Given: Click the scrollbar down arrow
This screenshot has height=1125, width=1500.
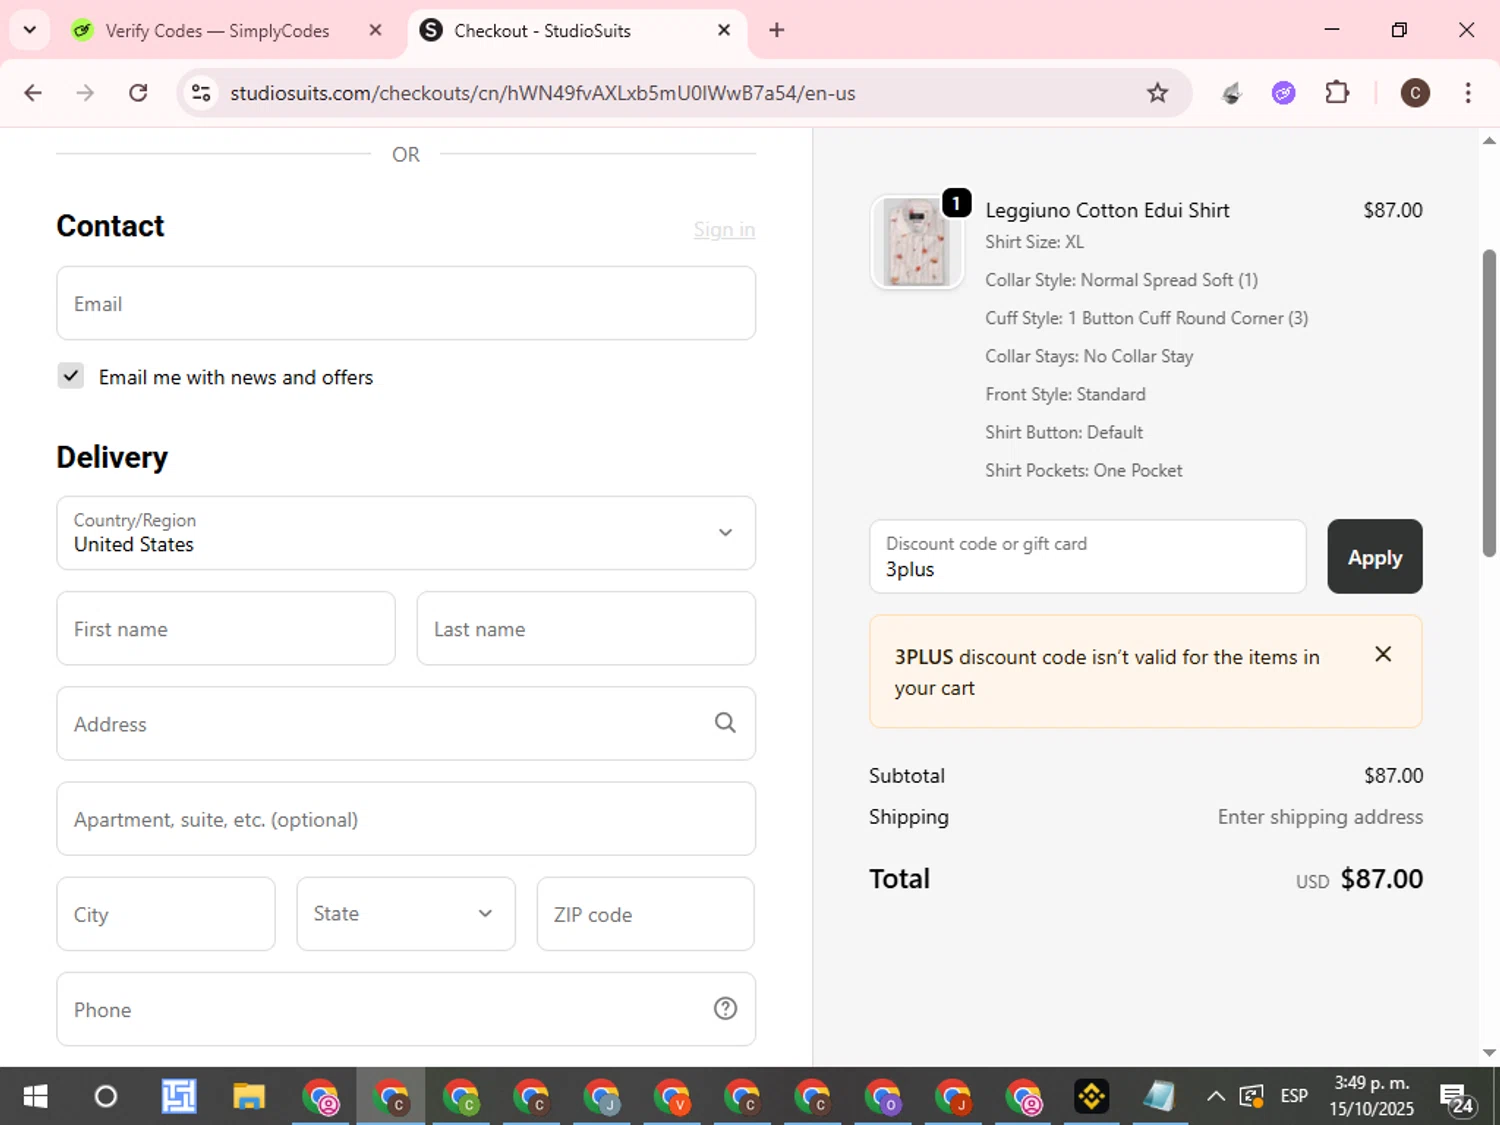Looking at the screenshot, I should [x=1489, y=1053].
